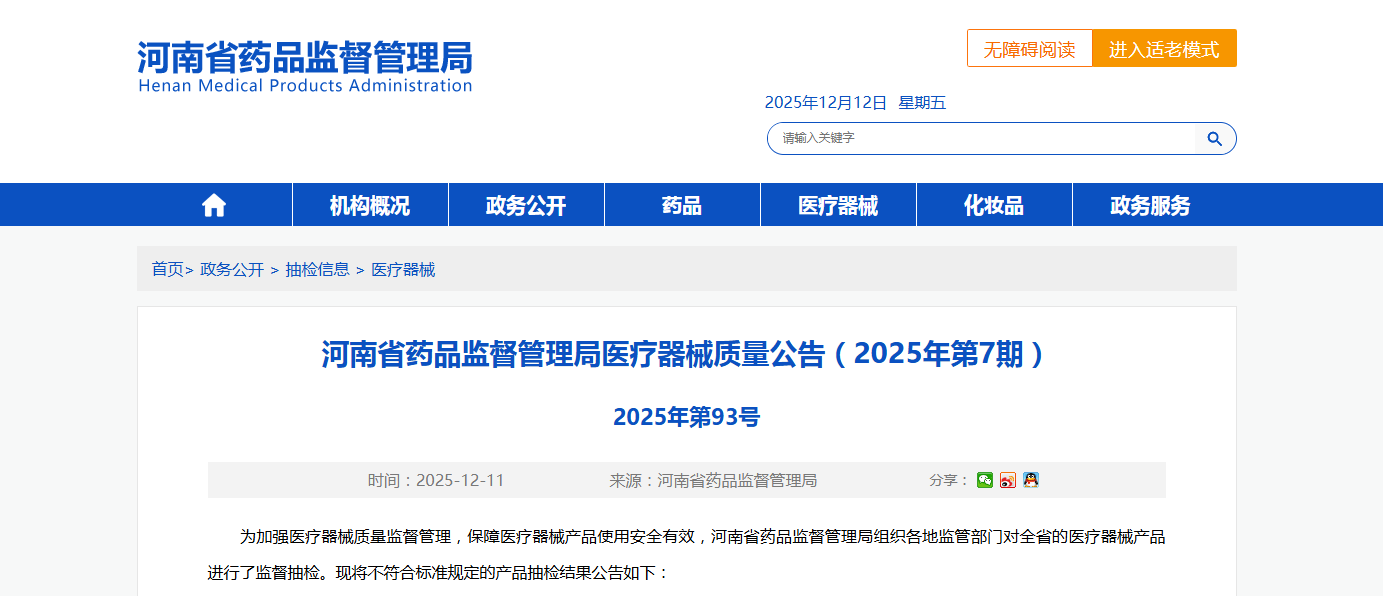The image size is (1383, 596).
Task: Expand the 政务公开 navigation menu
Action: (526, 206)
